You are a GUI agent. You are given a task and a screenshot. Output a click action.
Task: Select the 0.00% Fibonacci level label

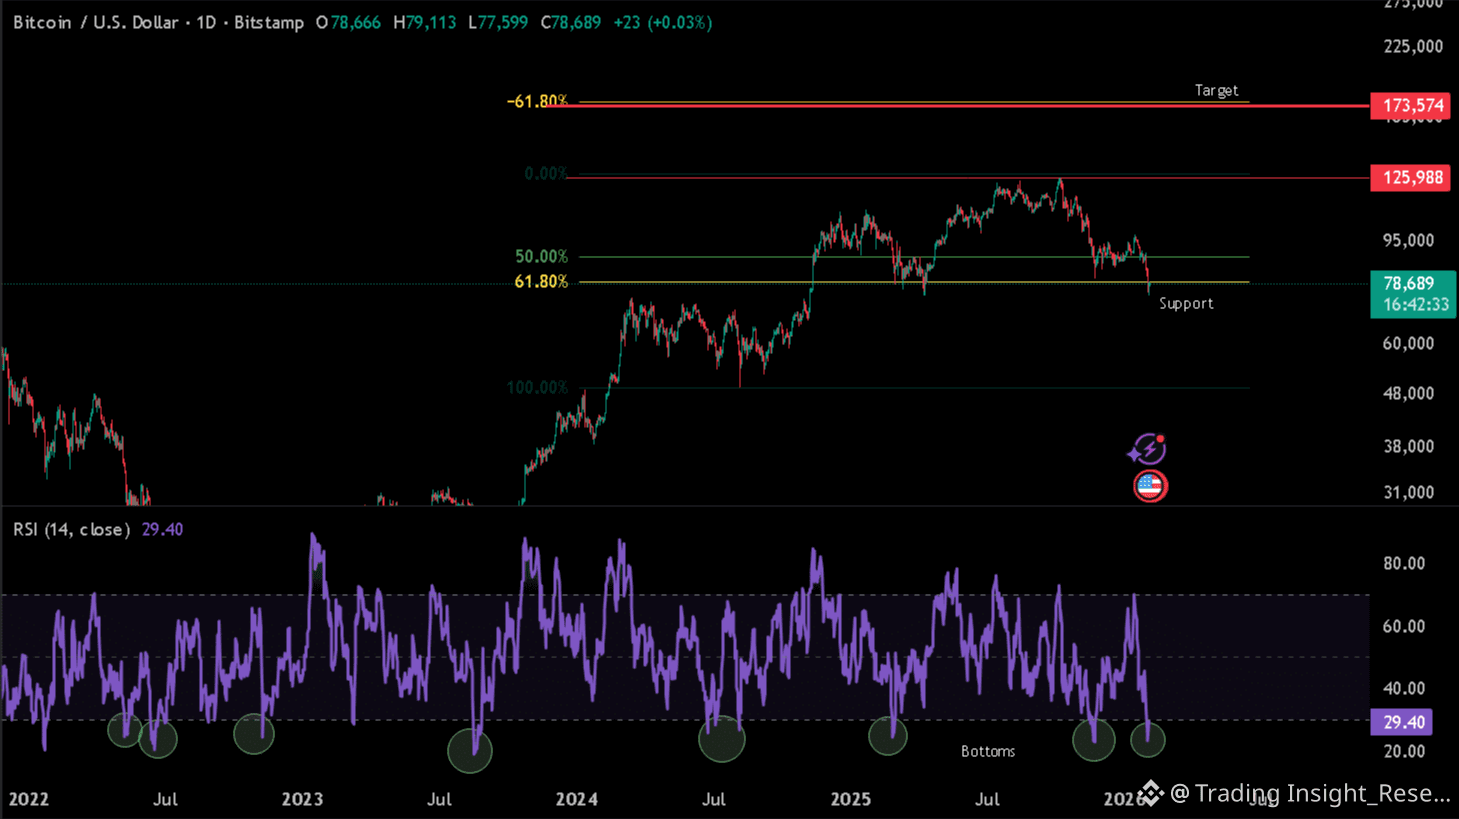click(546, 174)
